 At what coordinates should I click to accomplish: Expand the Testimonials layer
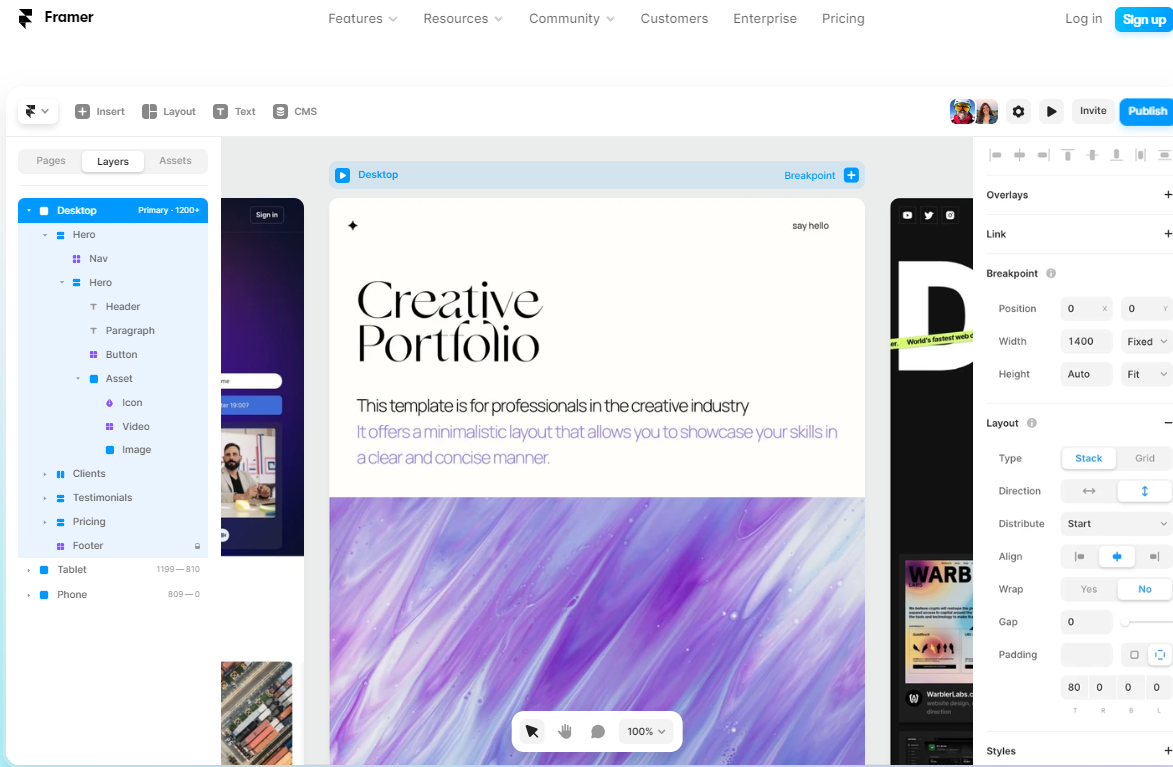click(45, 498)
